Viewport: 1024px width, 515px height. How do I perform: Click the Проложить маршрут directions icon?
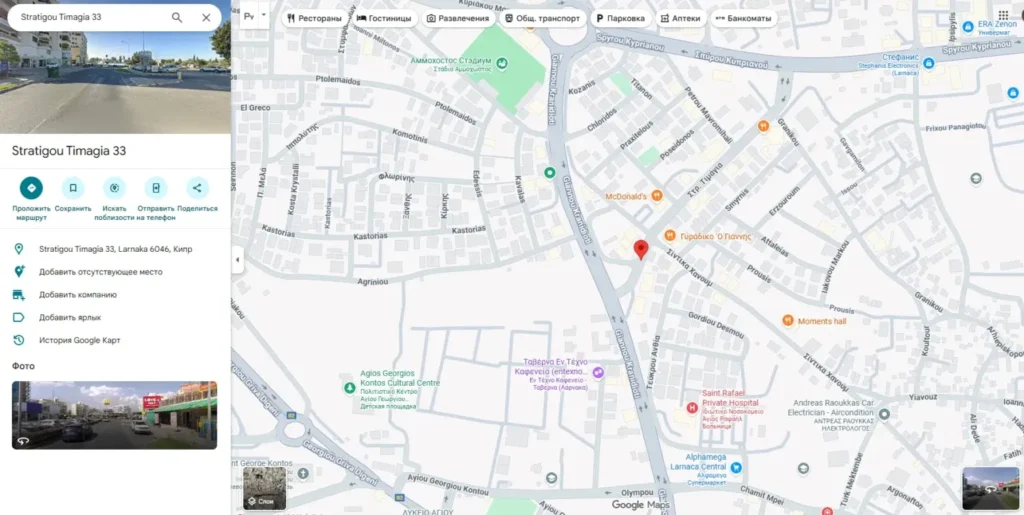point(31,188)
